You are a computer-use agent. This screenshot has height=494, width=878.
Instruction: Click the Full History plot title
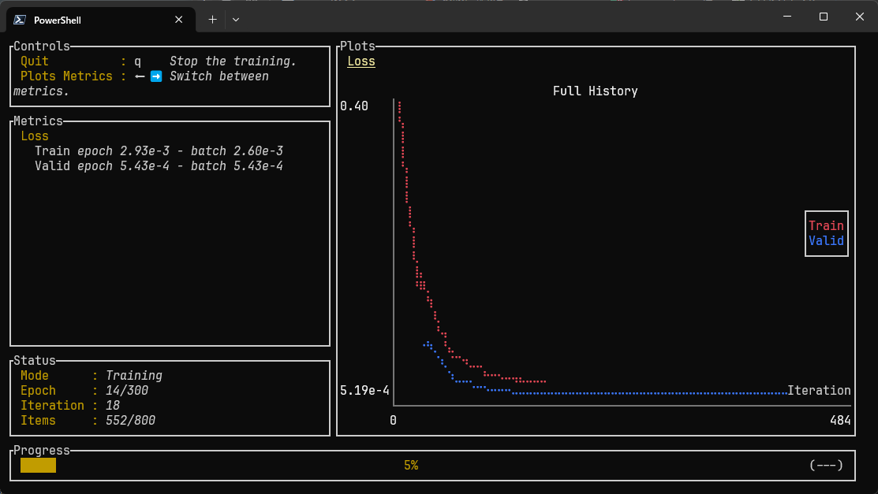(x=595, y=91)
